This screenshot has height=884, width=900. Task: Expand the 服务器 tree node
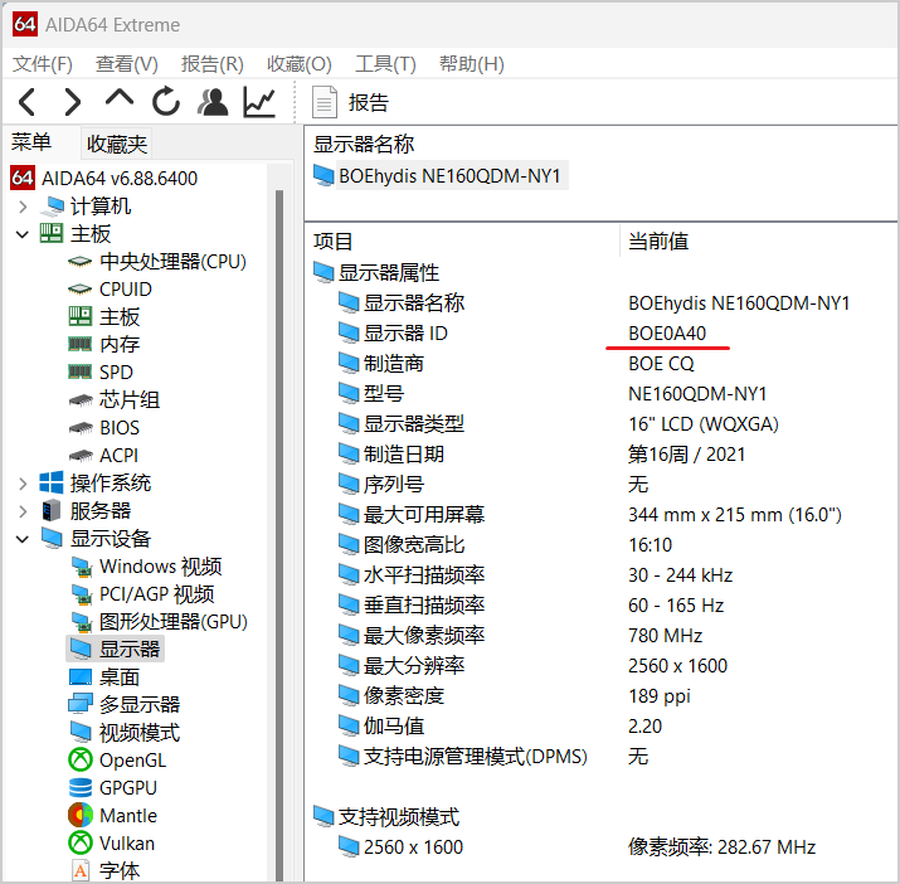(x=22, y=511)
